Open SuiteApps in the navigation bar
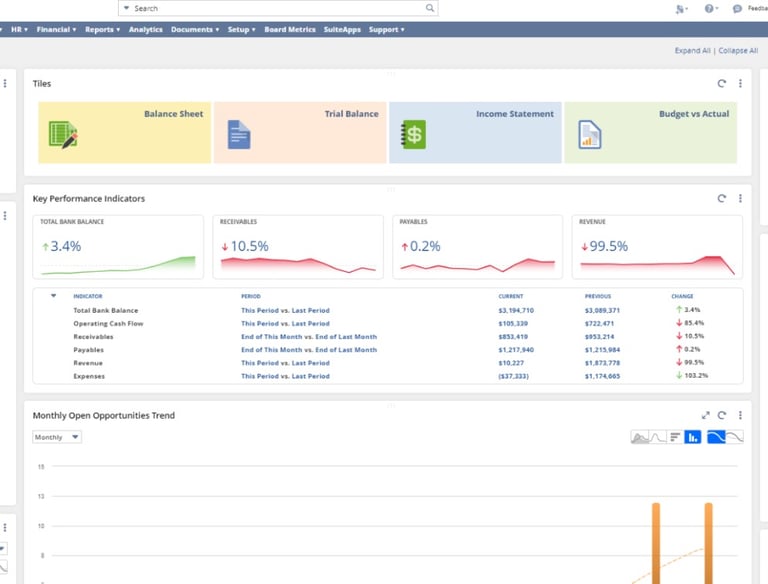The width and height of the screenshot is (768, 584). (342, 29)
